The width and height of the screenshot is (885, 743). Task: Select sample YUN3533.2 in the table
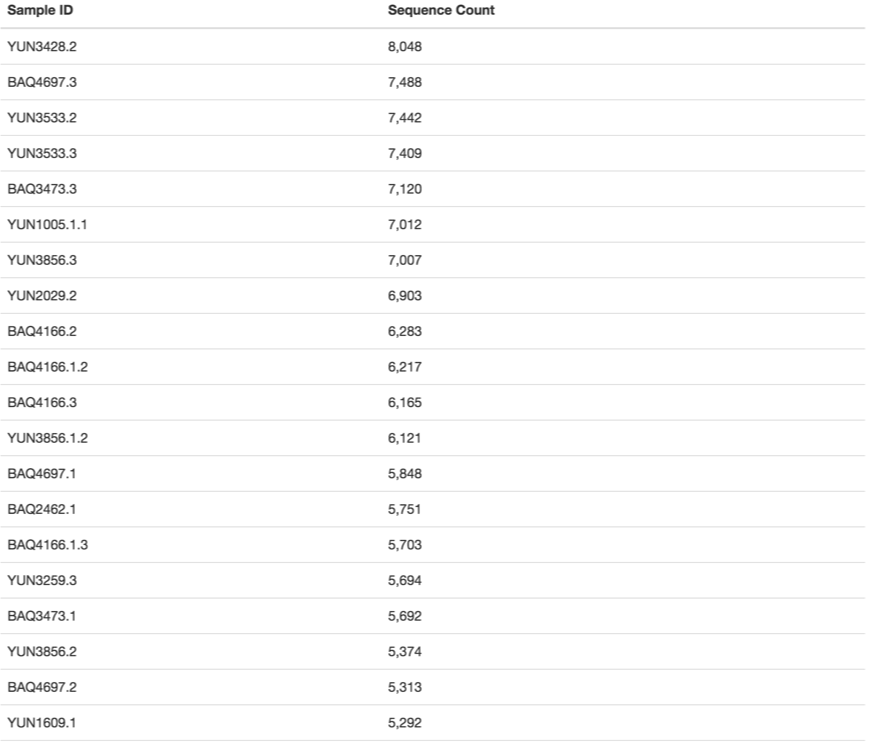coord(42,118)
